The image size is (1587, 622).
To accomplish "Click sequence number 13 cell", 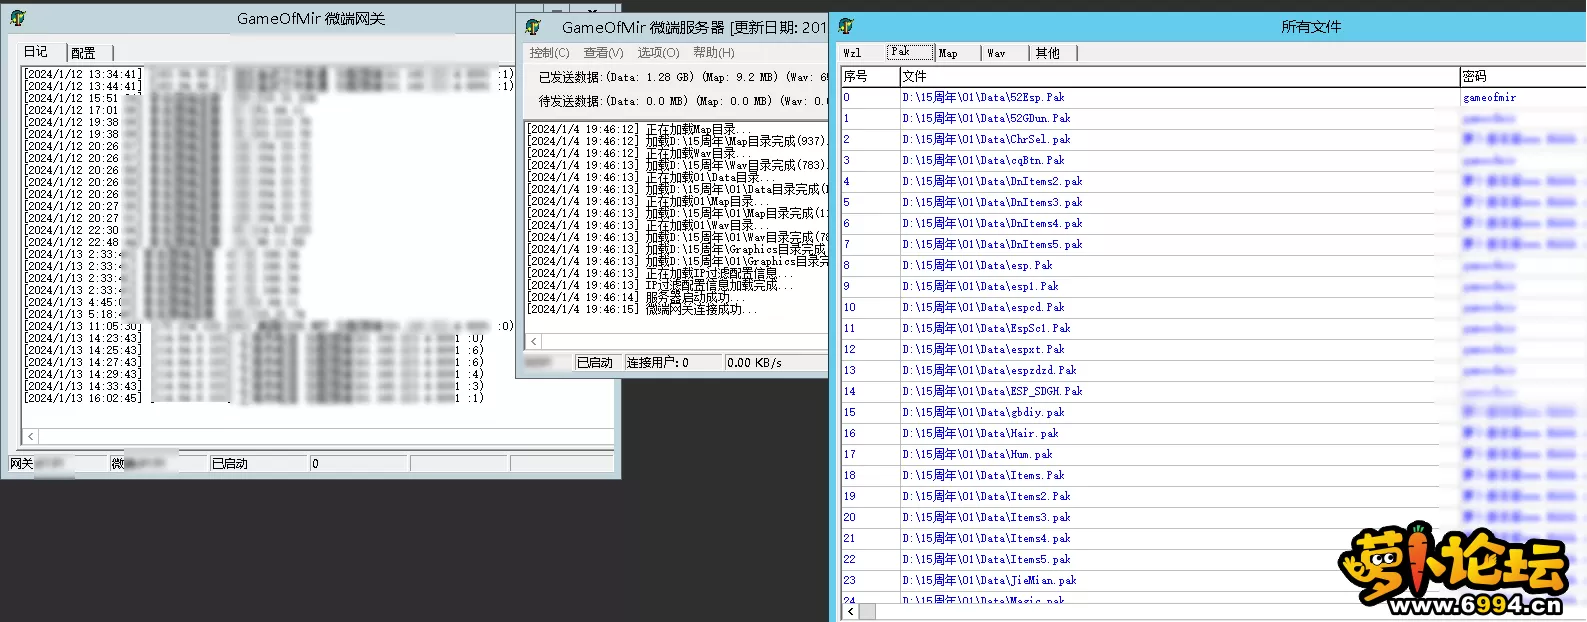I will 870,370.
